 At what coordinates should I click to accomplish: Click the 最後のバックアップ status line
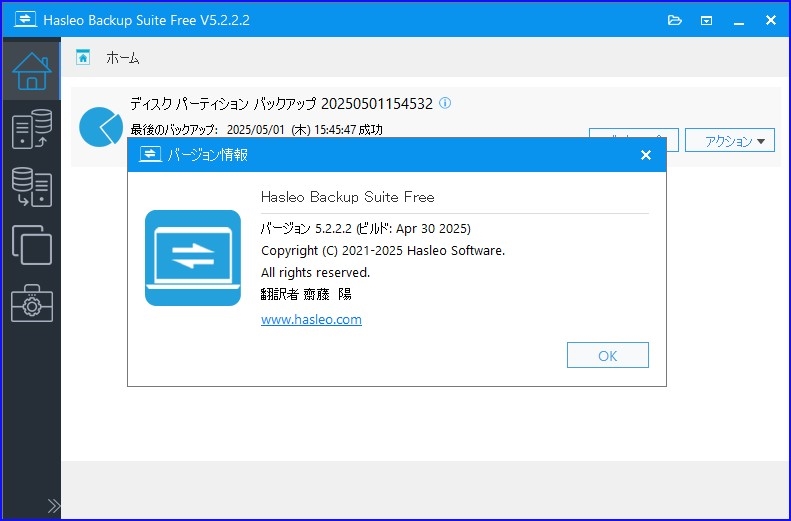(x=256, y=130)
